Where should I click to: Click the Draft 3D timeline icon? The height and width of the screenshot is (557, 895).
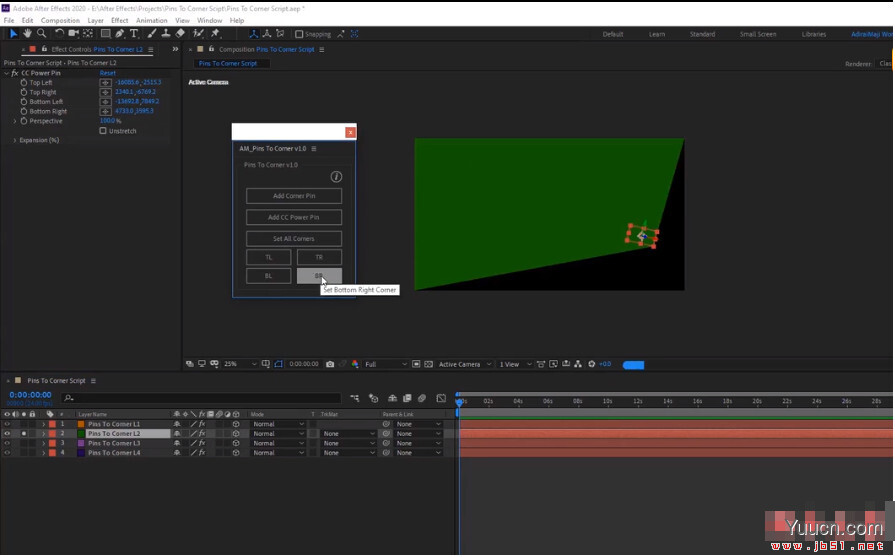click(374, 398)
